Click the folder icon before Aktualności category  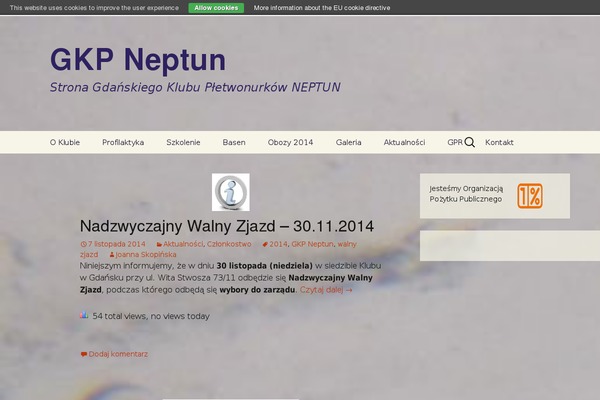pyautogui.click(x=159, y=244)
